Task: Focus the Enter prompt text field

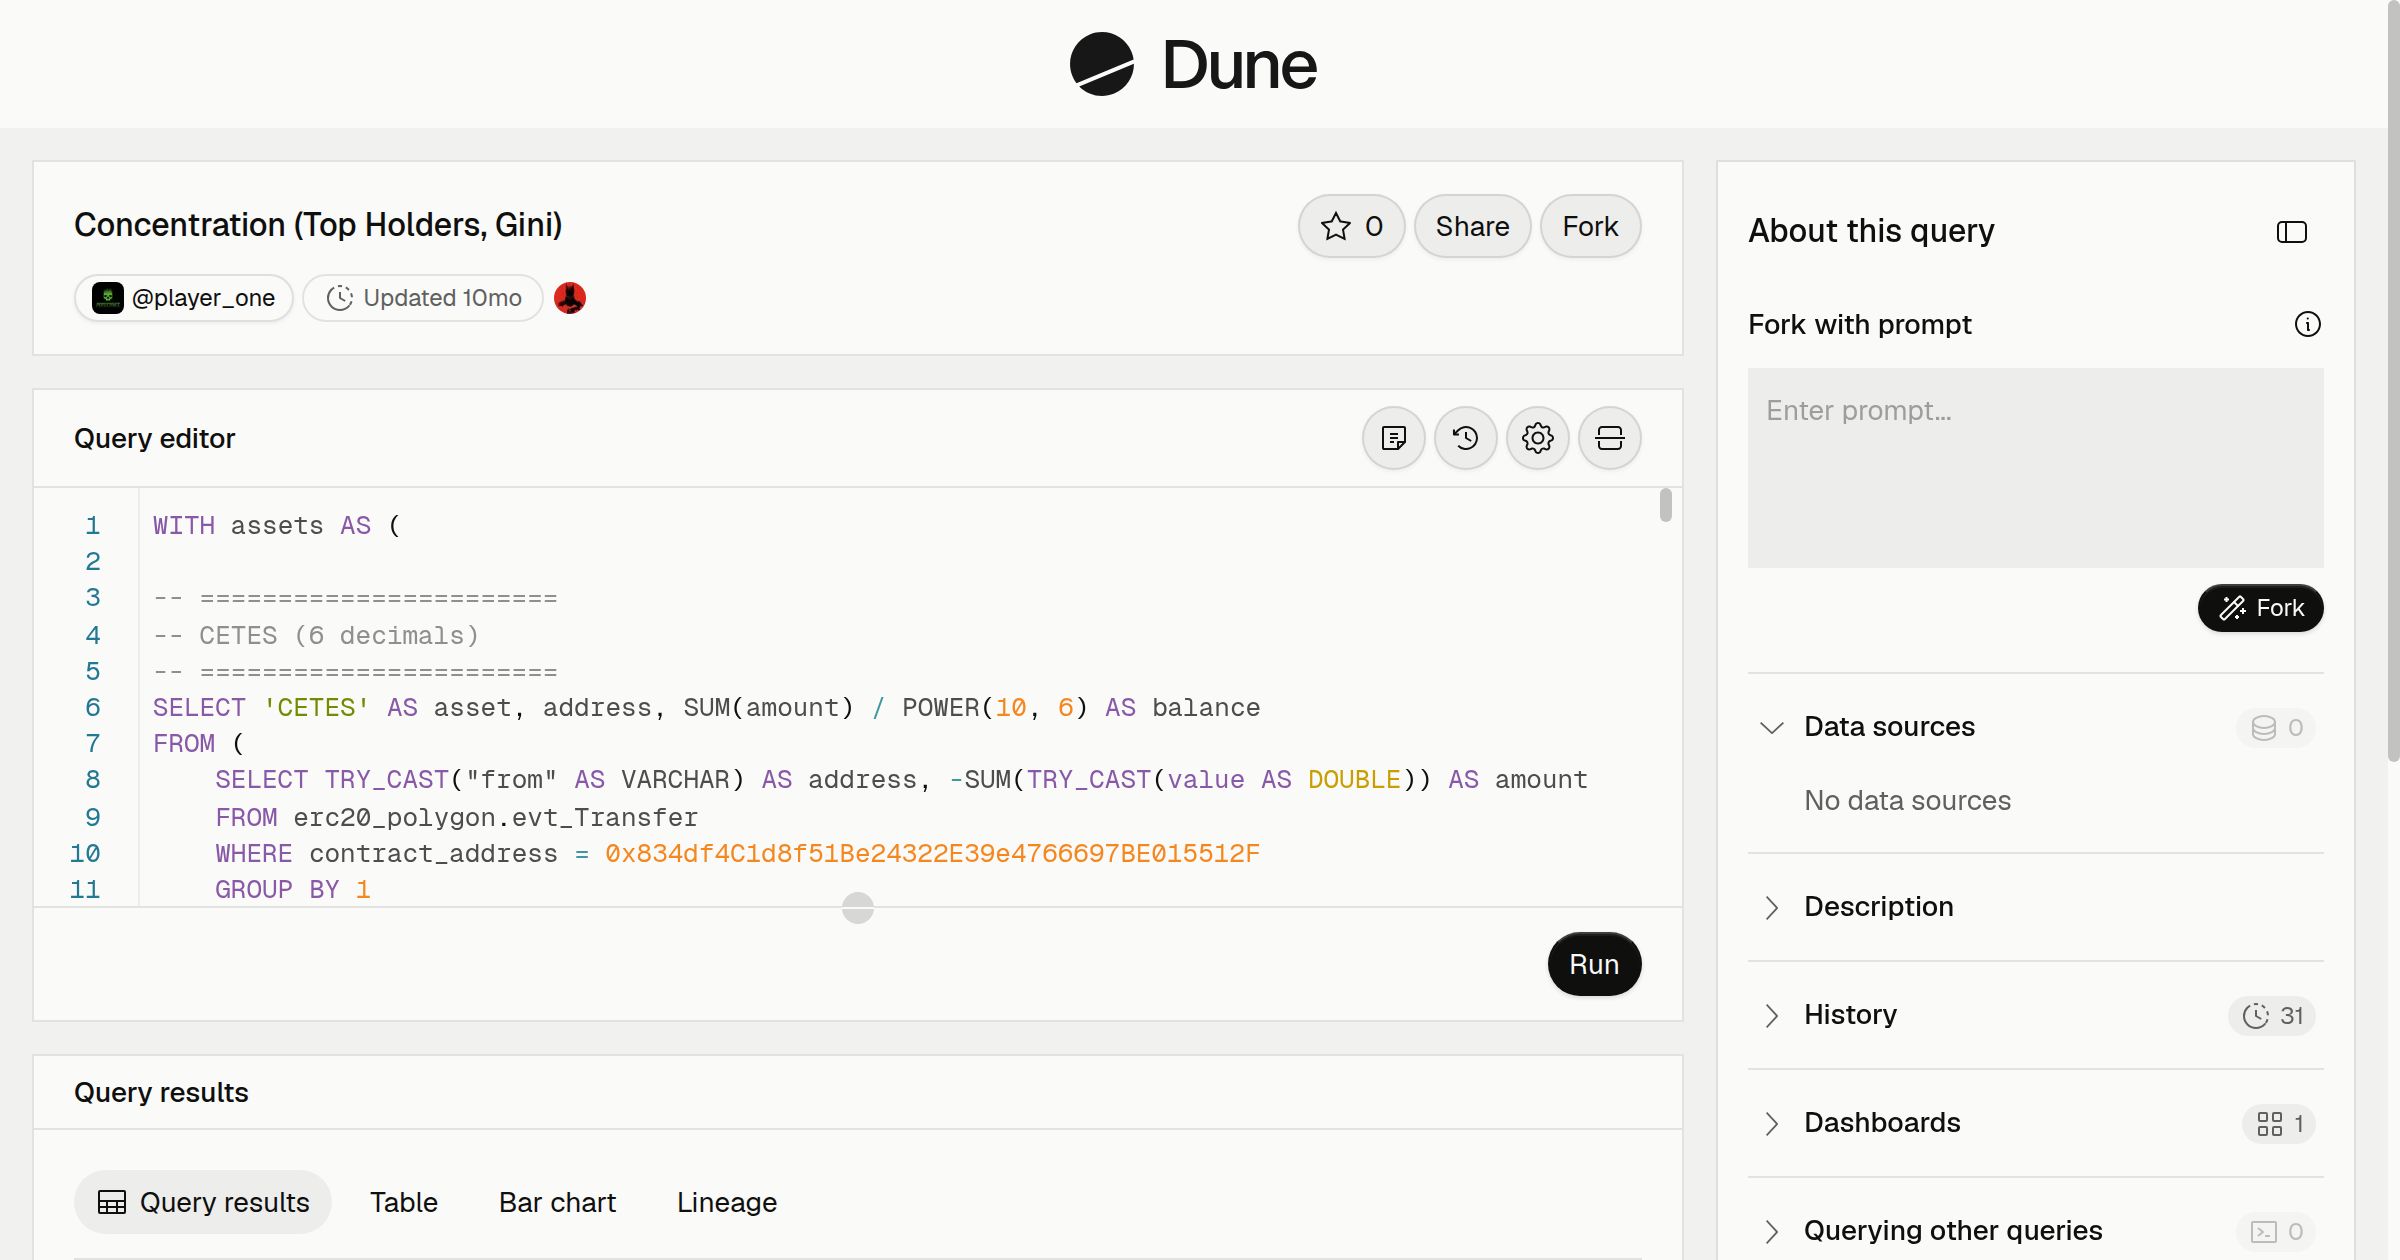Action: coord(2036,468)
